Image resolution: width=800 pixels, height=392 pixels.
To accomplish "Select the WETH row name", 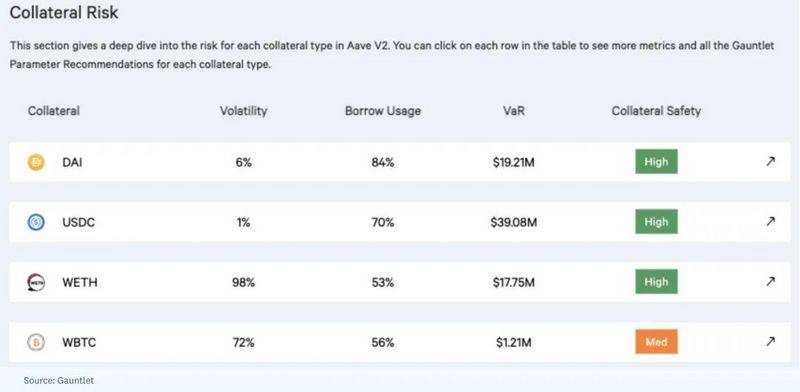I will point(80,282).
